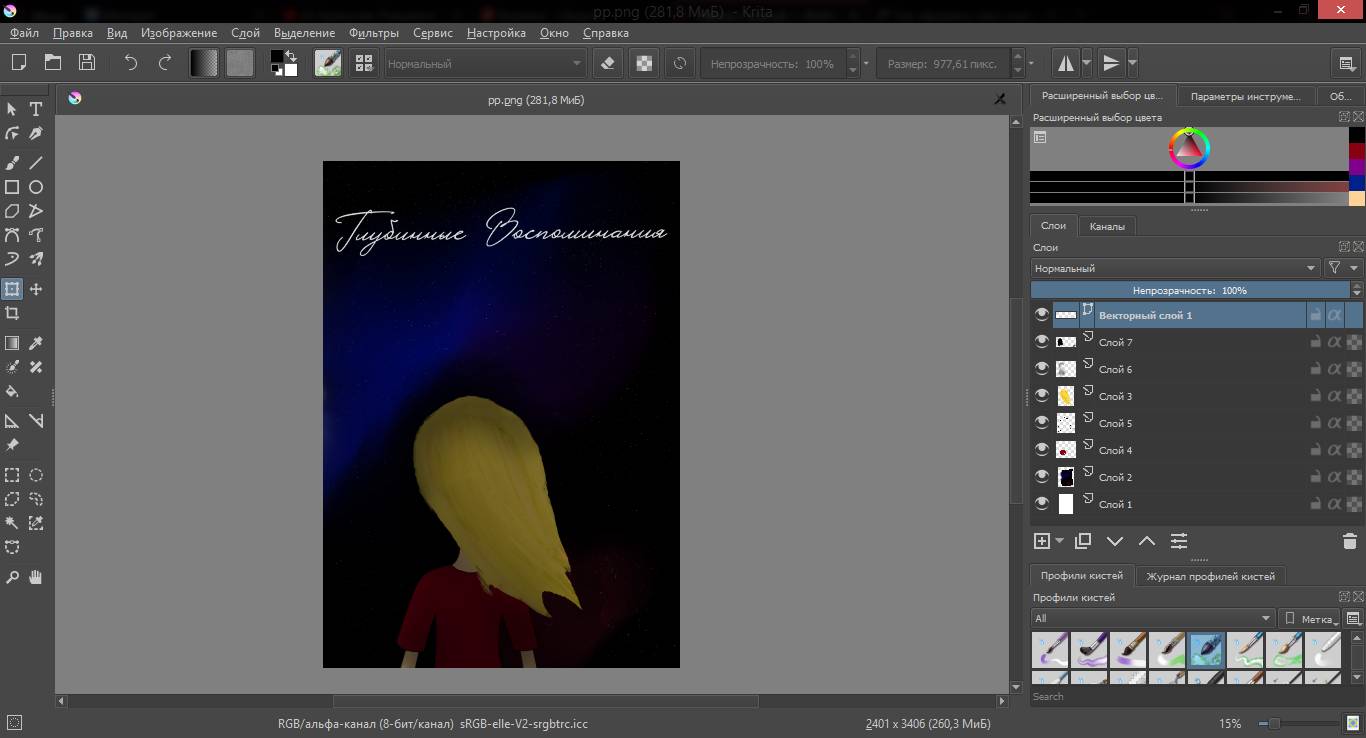Screen dimensions: 1366x738
Task: Adjust the layer Непрозрачность opacity slider
Action: [x=1189, y=290]
